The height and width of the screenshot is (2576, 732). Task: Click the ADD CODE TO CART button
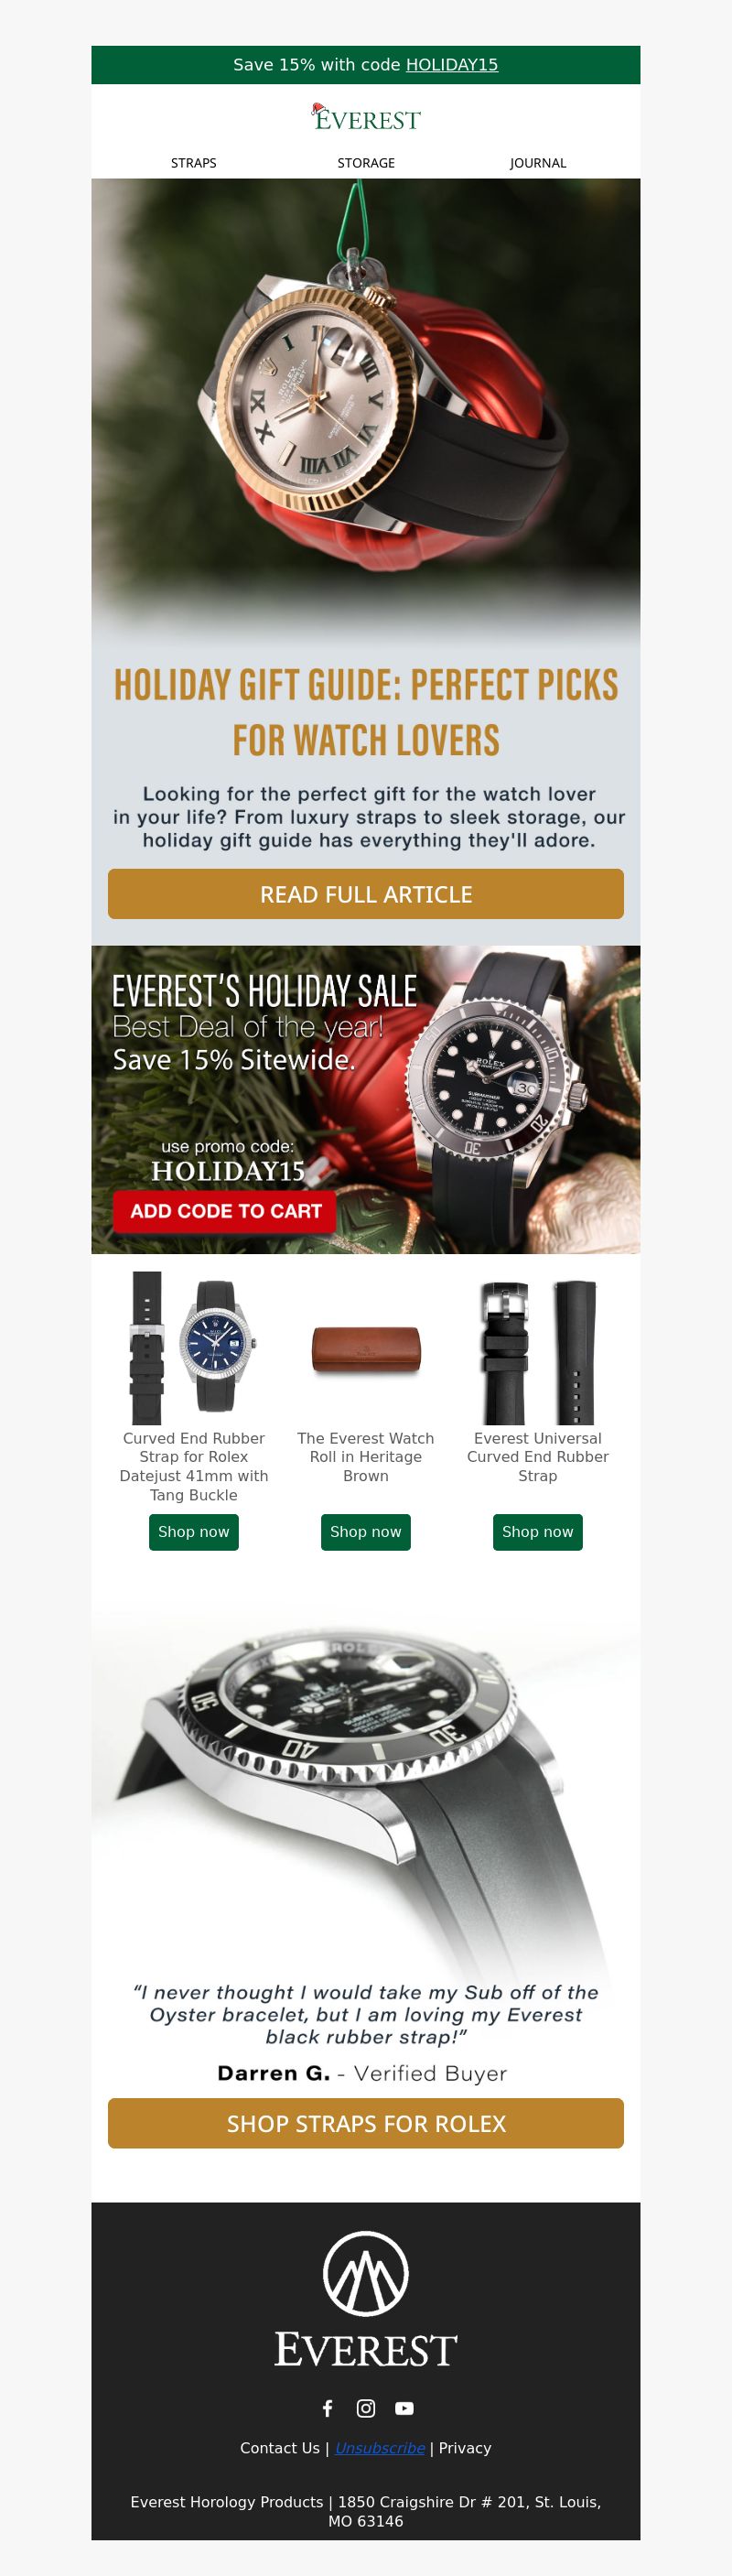coord(226,1211)
